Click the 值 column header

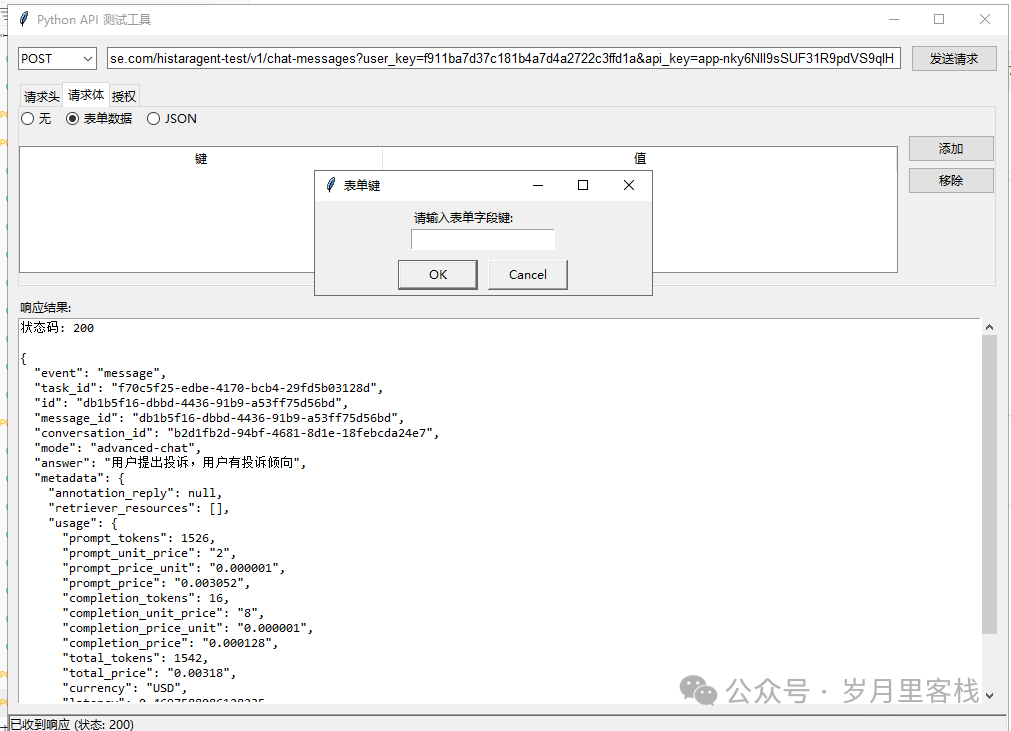pyautogui.click(x=640, y=159)
